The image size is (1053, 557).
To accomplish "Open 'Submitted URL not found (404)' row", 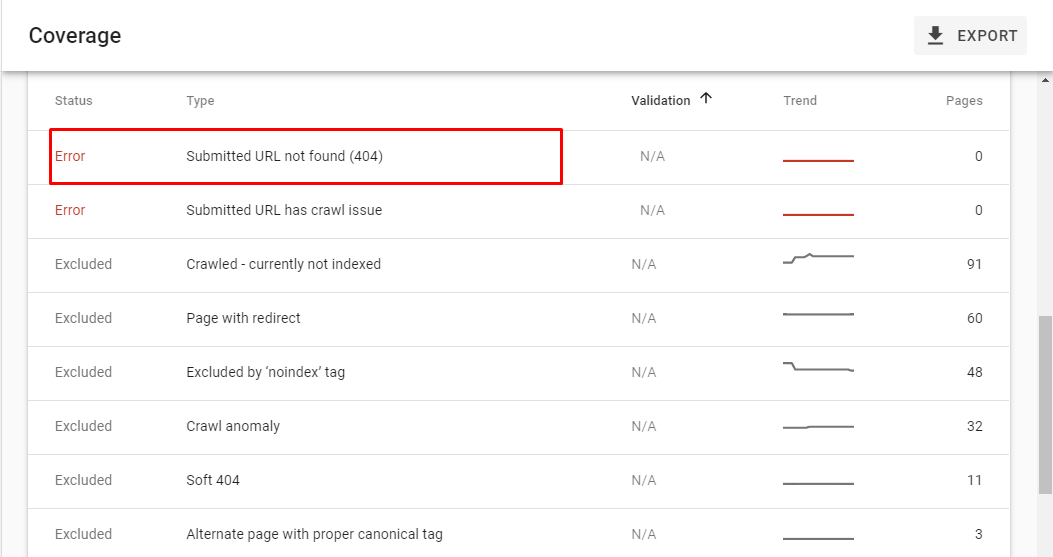I will point(518,157).
